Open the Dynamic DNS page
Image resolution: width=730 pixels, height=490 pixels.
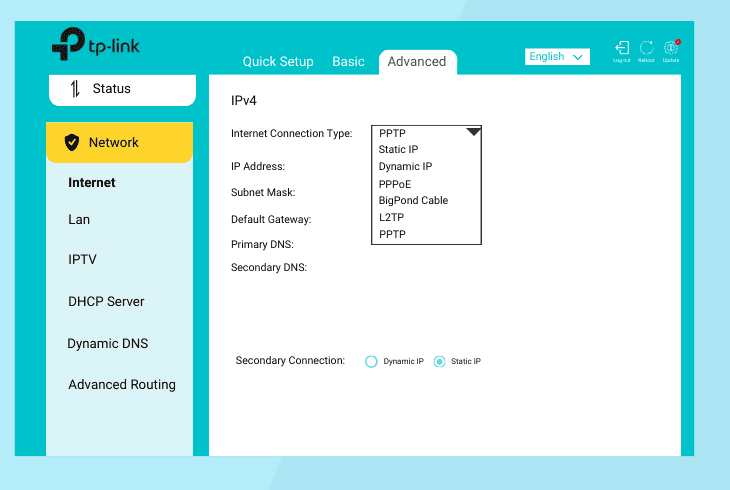pos(108,344)
